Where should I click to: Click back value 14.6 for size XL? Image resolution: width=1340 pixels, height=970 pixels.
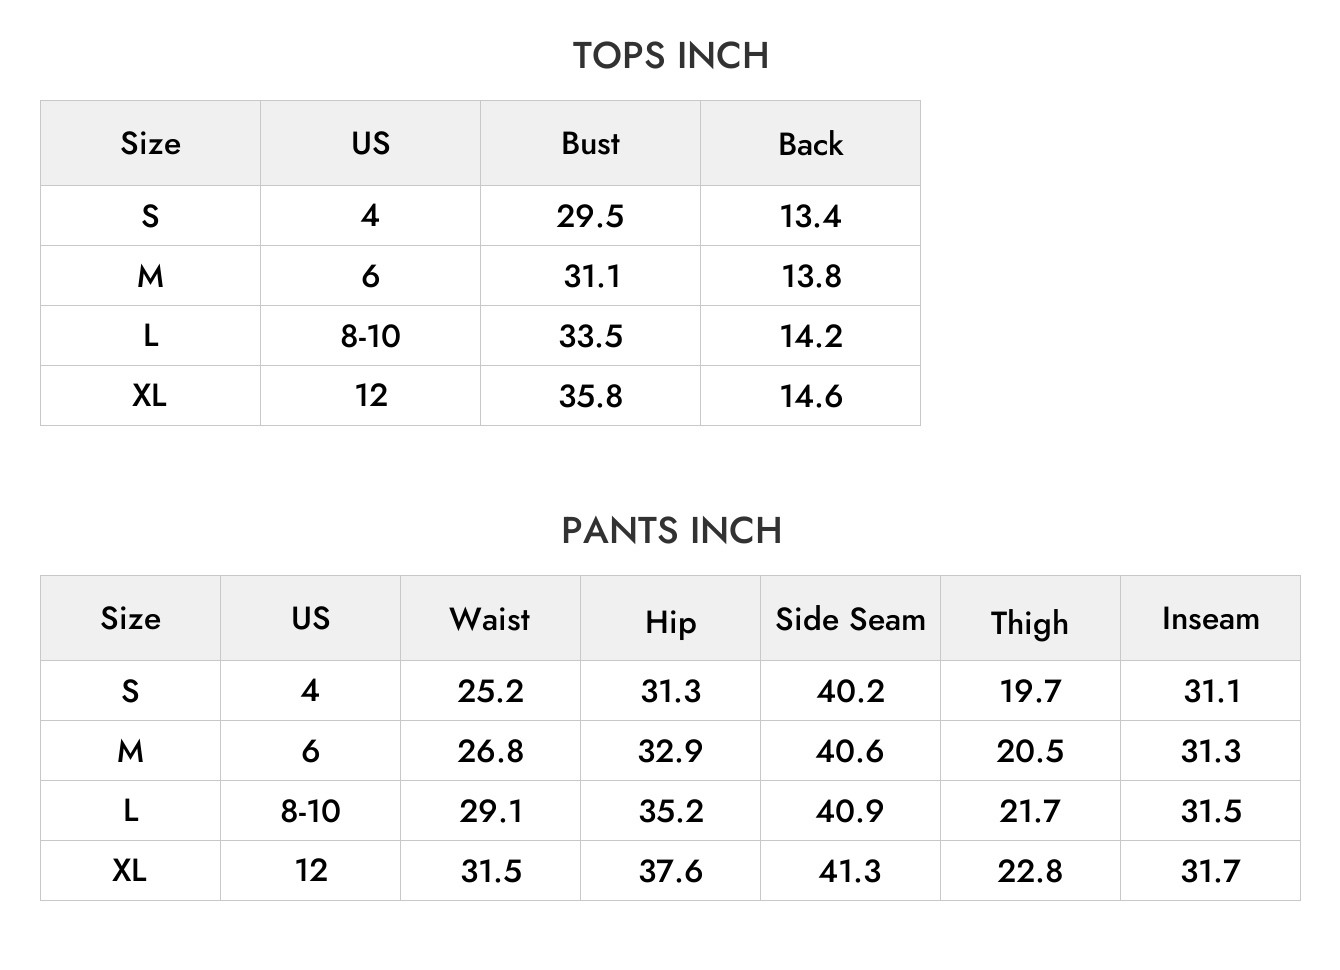coord(811,396)
